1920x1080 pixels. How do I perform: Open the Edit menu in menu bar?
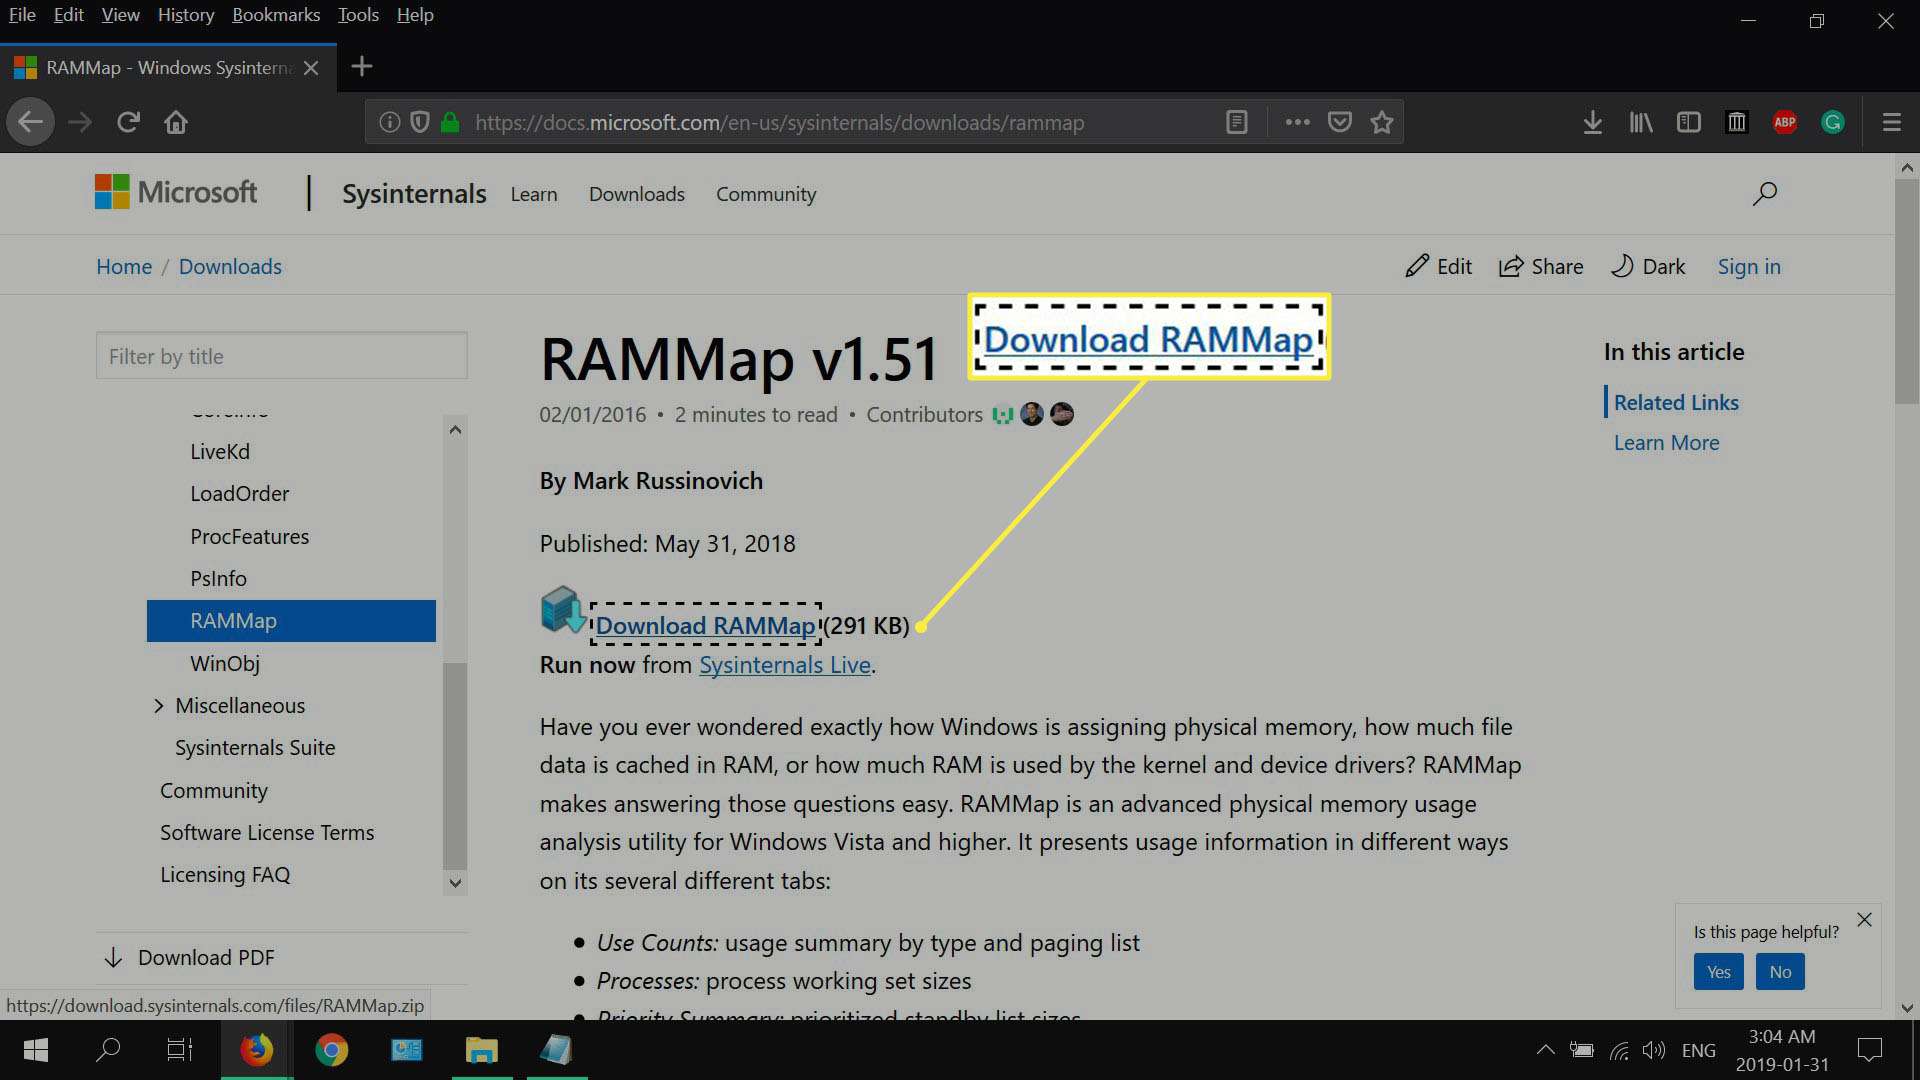[68, 15]
